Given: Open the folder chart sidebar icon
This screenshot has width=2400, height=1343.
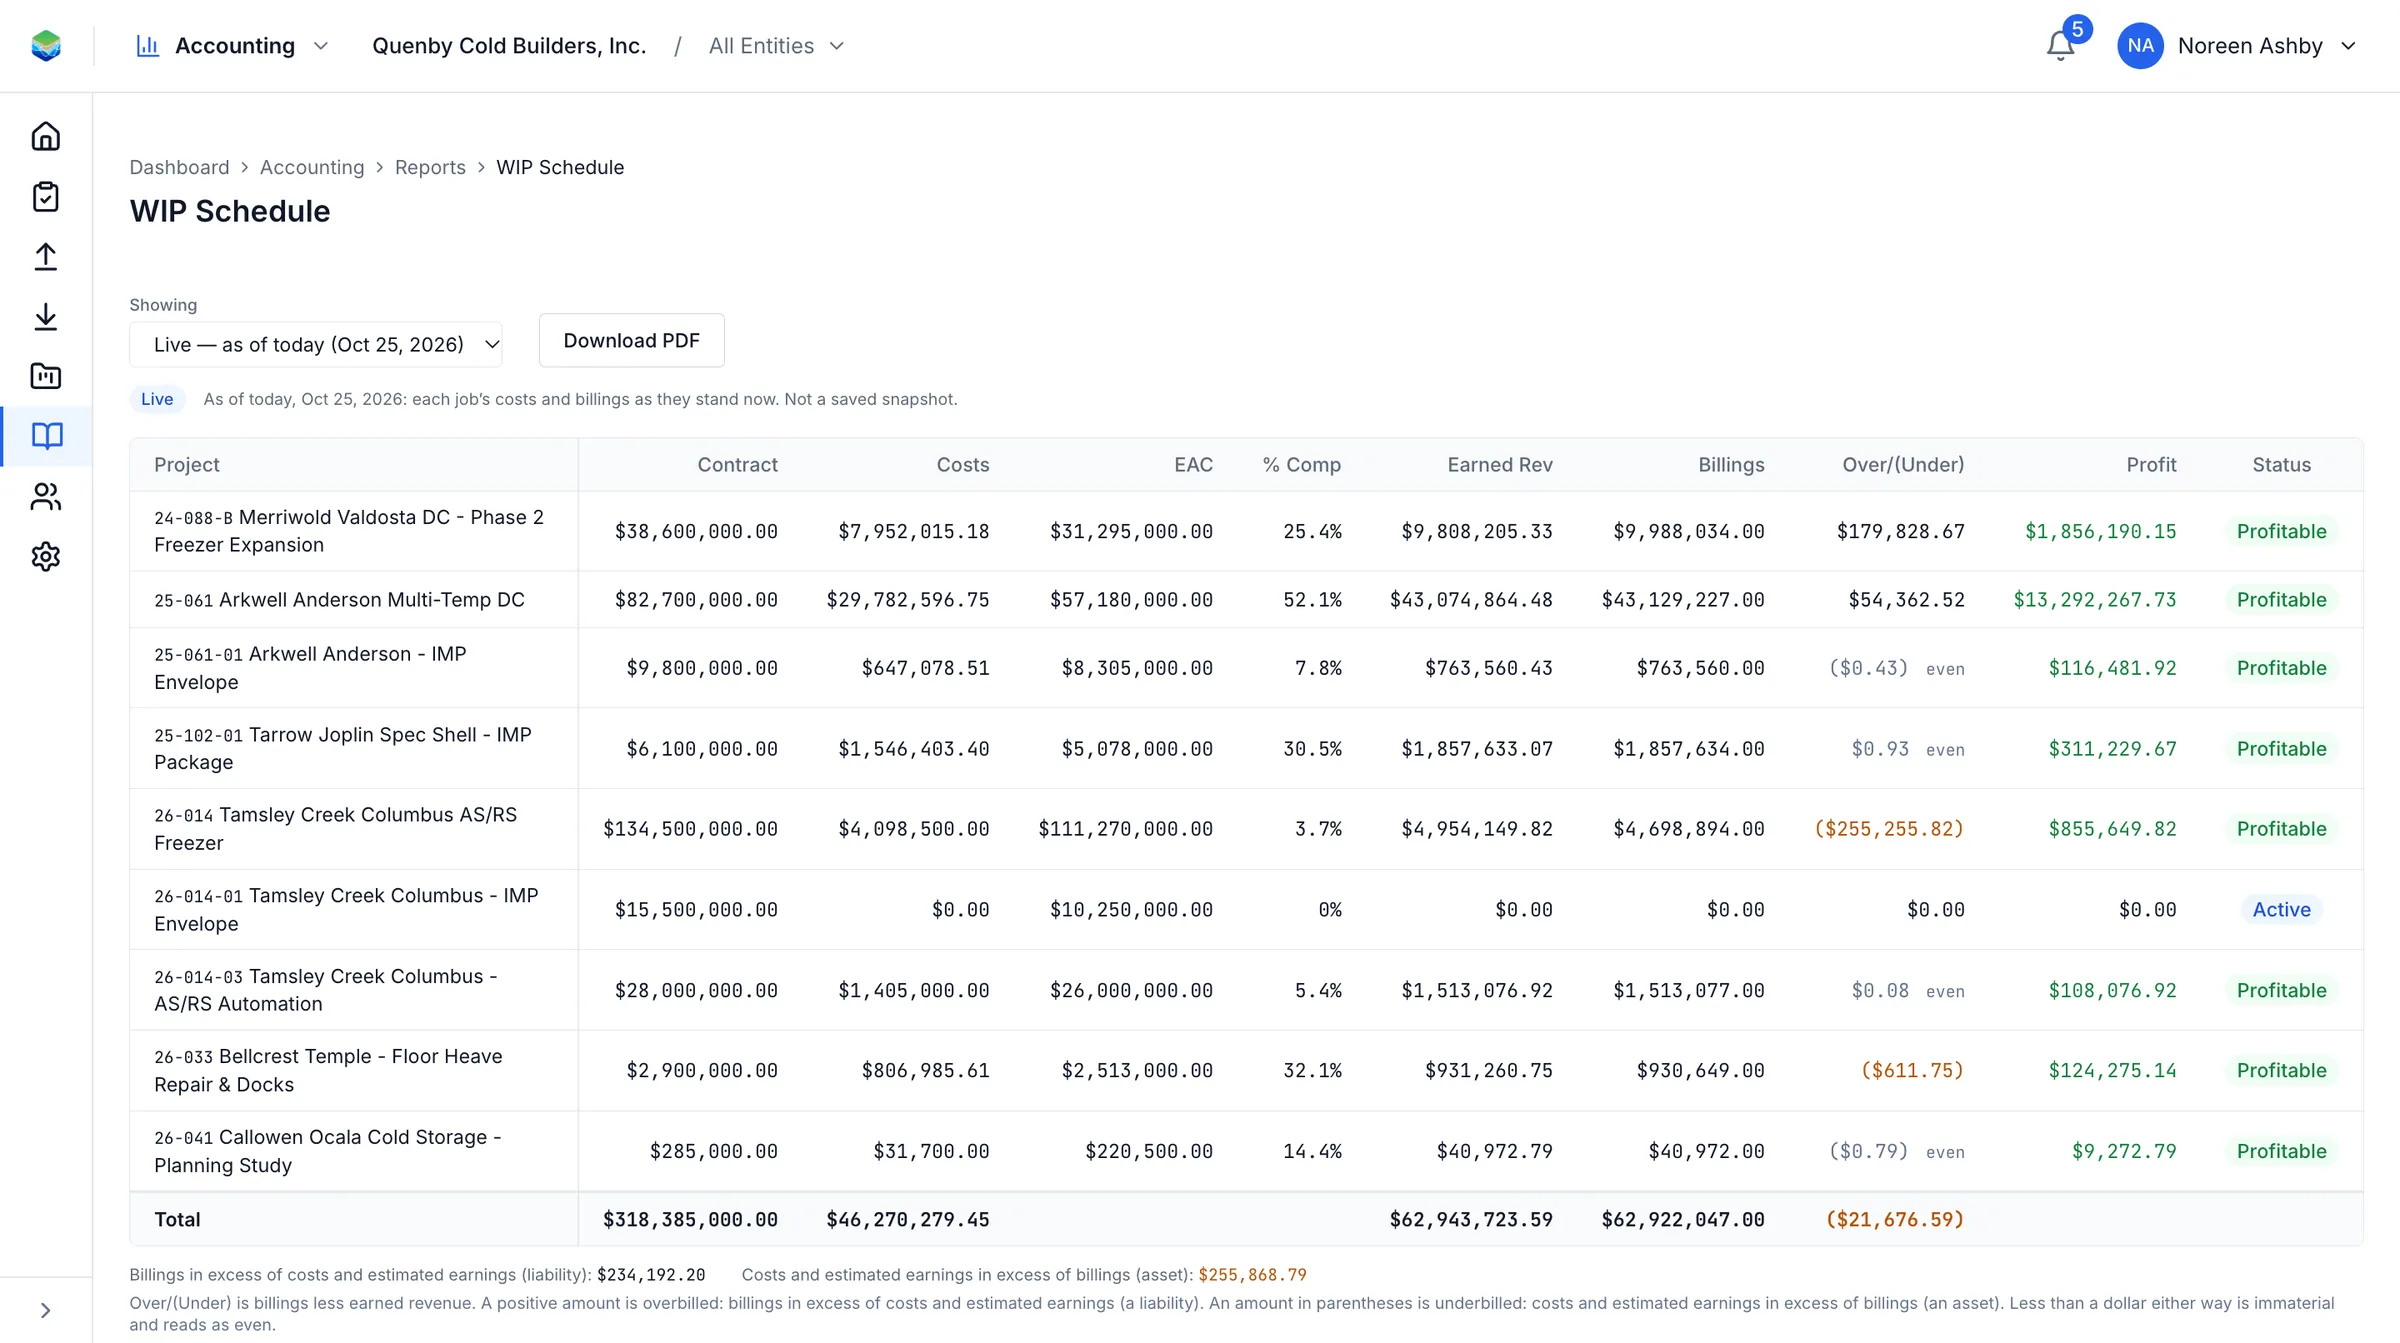Looking at the screenshot, I should click(x=46, y=376).
